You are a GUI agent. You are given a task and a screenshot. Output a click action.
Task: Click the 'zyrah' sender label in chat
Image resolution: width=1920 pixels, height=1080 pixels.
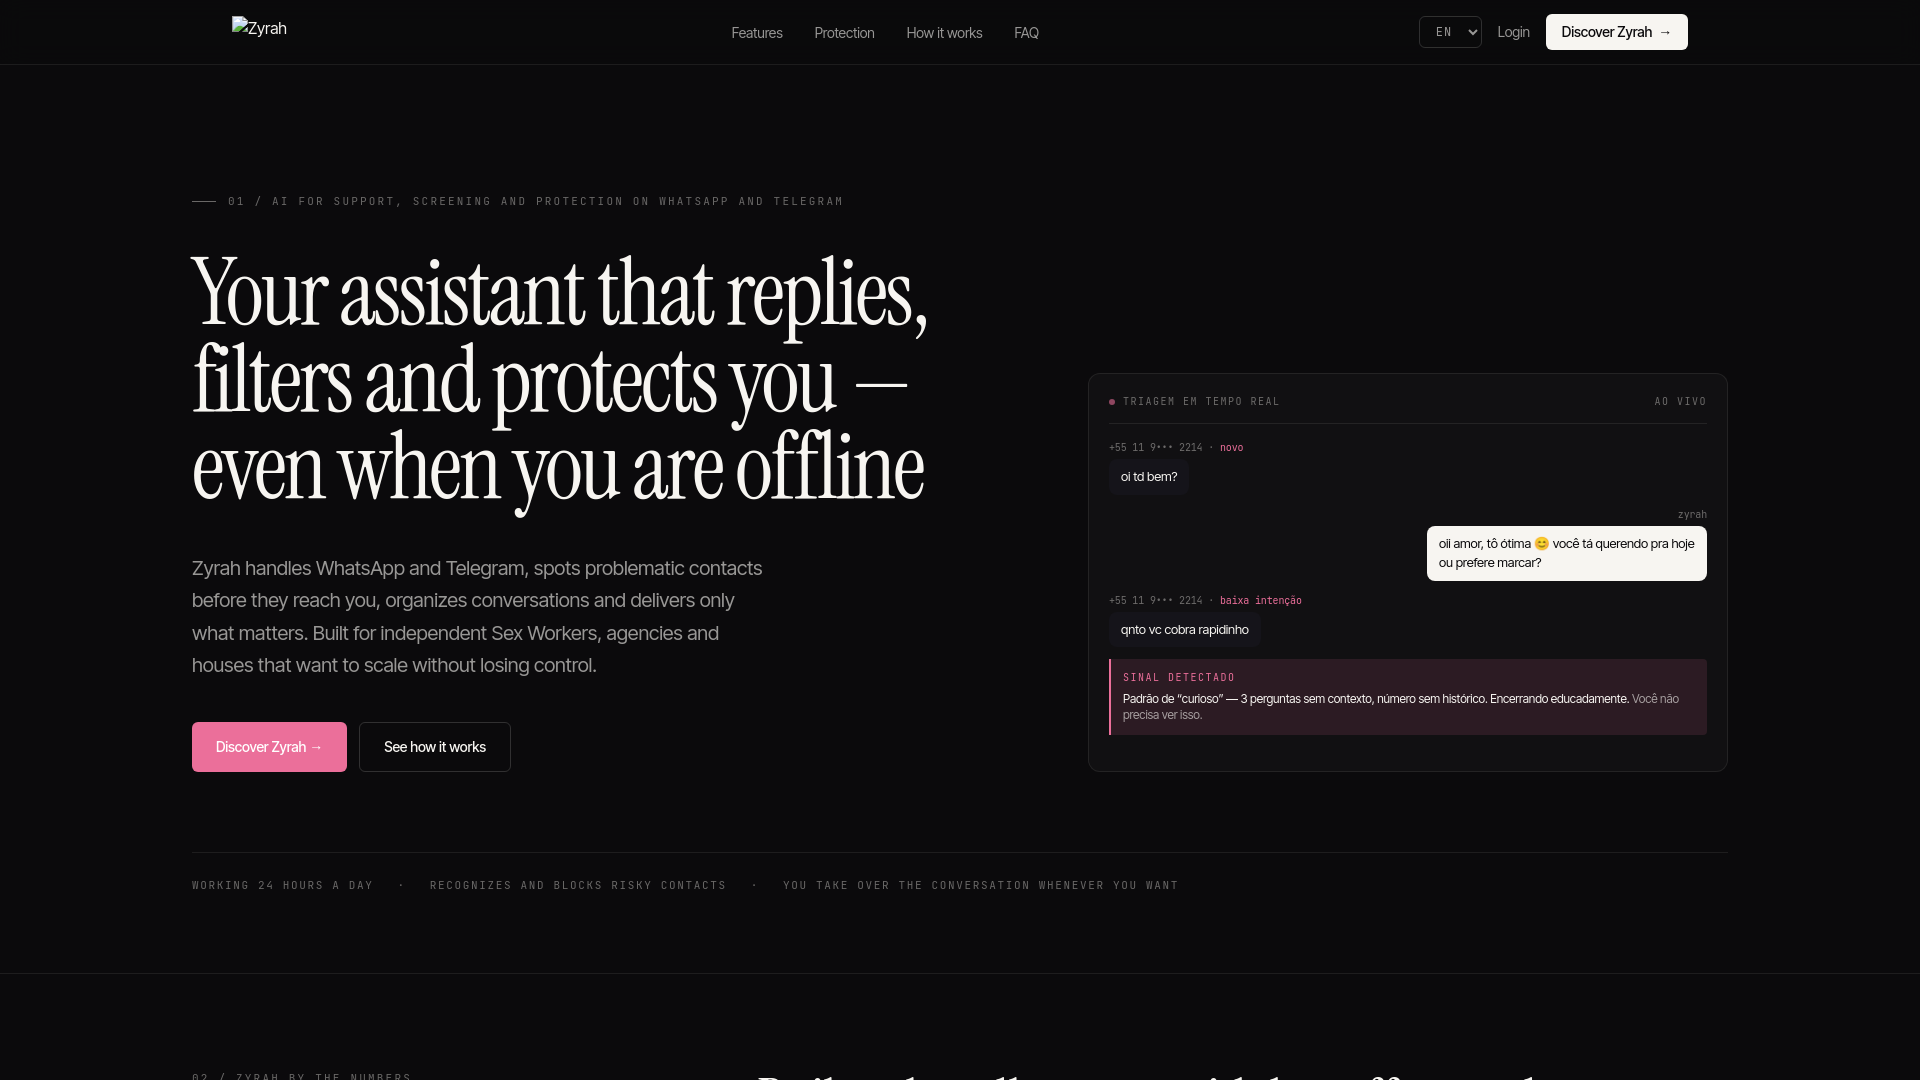pos(1692,515)
